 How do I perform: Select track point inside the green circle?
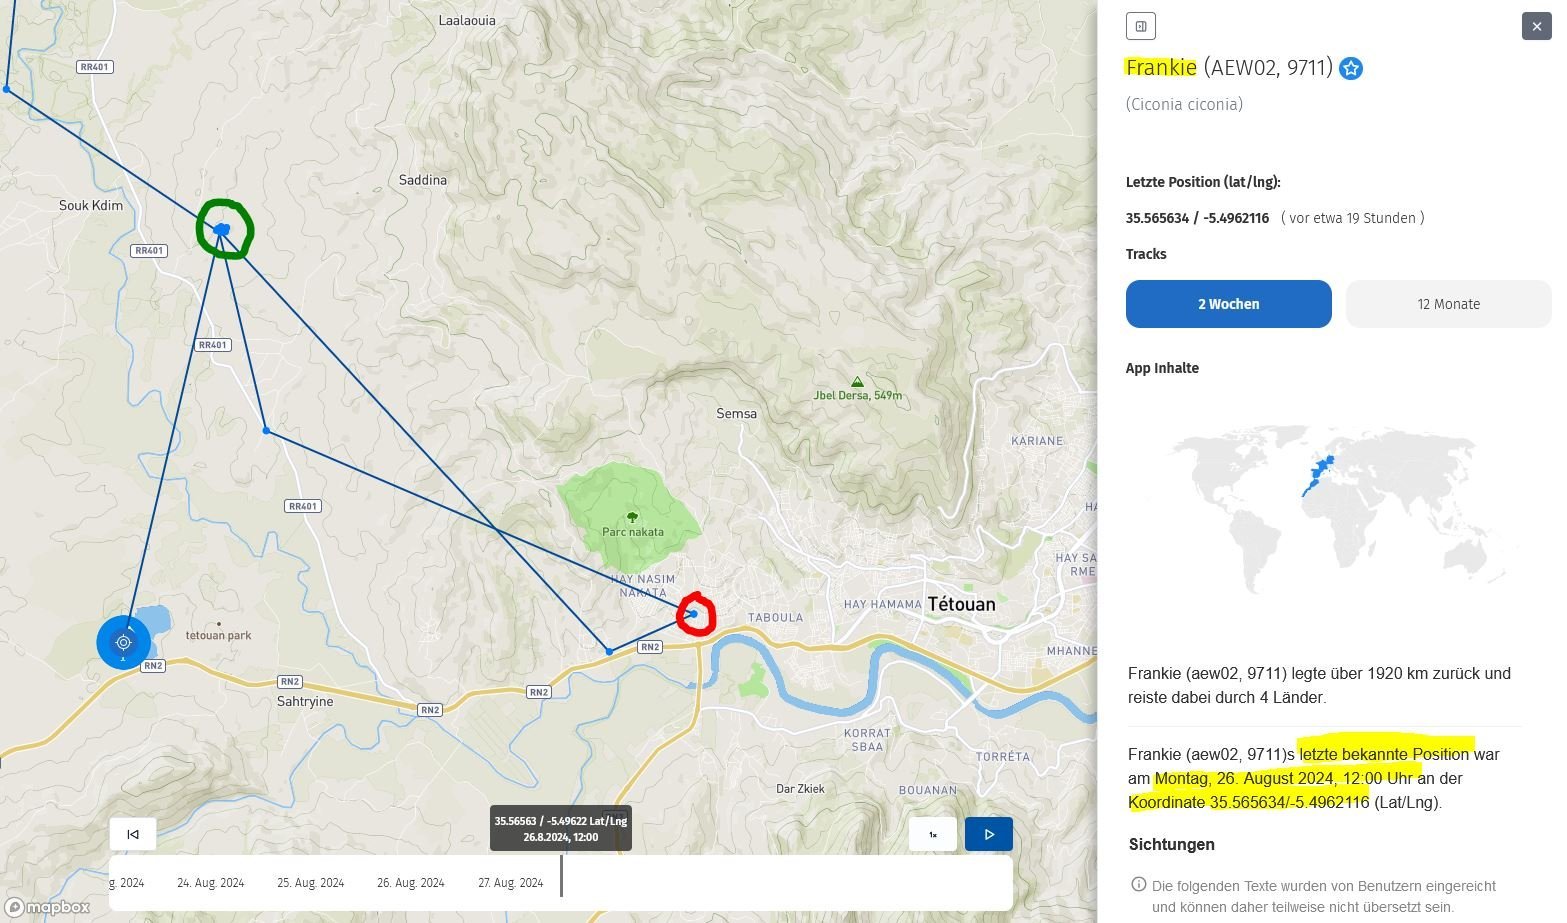[222, 230]
